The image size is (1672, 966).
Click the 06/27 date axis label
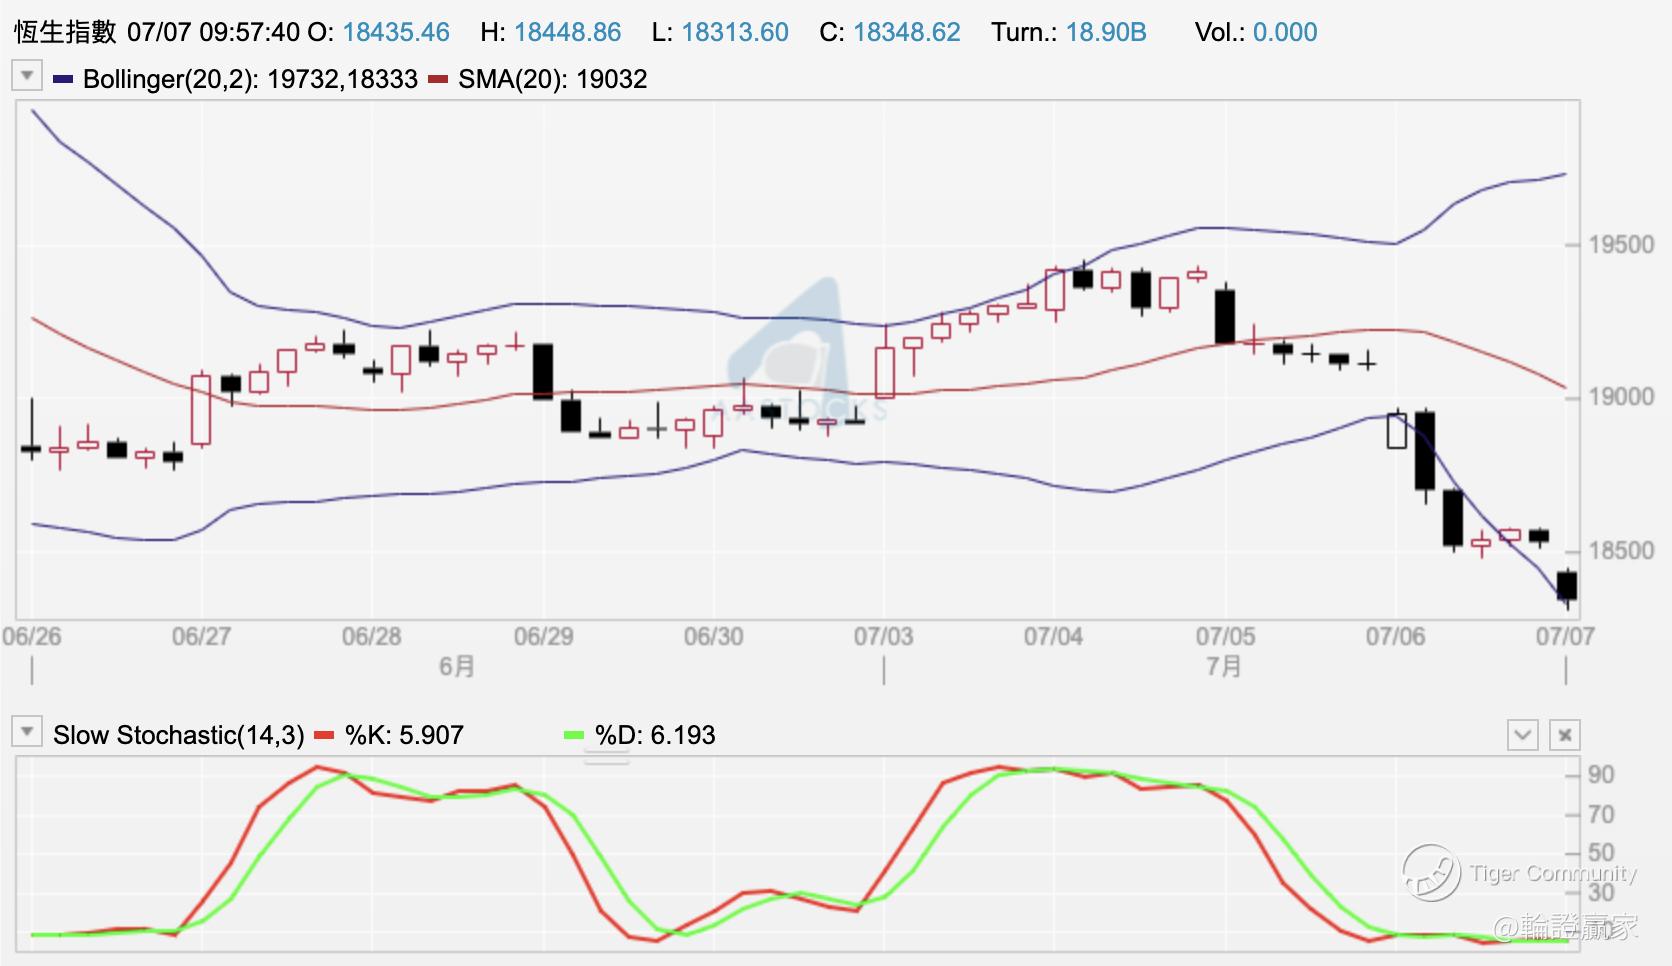pyautogui.click(x=201, y=636)
